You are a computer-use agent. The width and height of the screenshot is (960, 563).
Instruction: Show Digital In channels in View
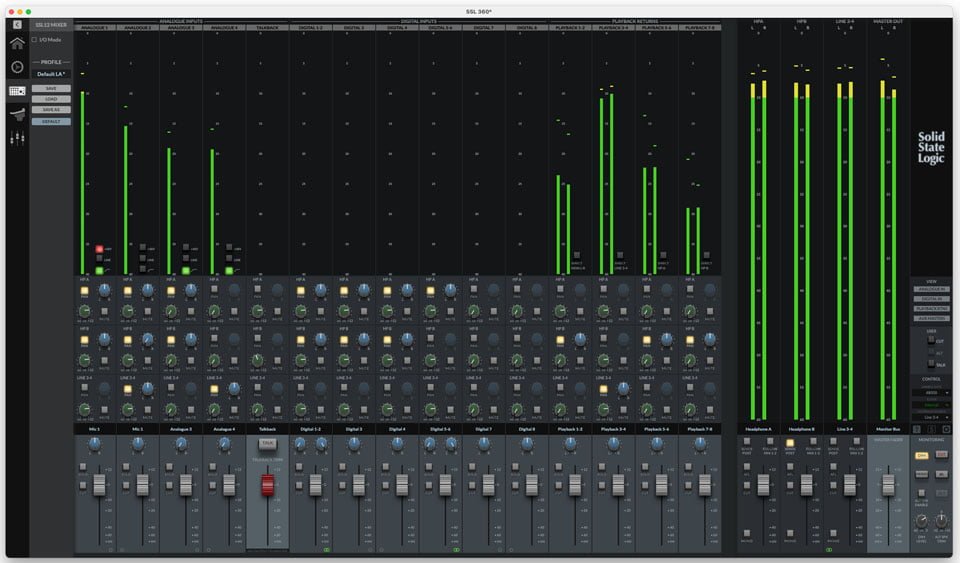point(931,299)
